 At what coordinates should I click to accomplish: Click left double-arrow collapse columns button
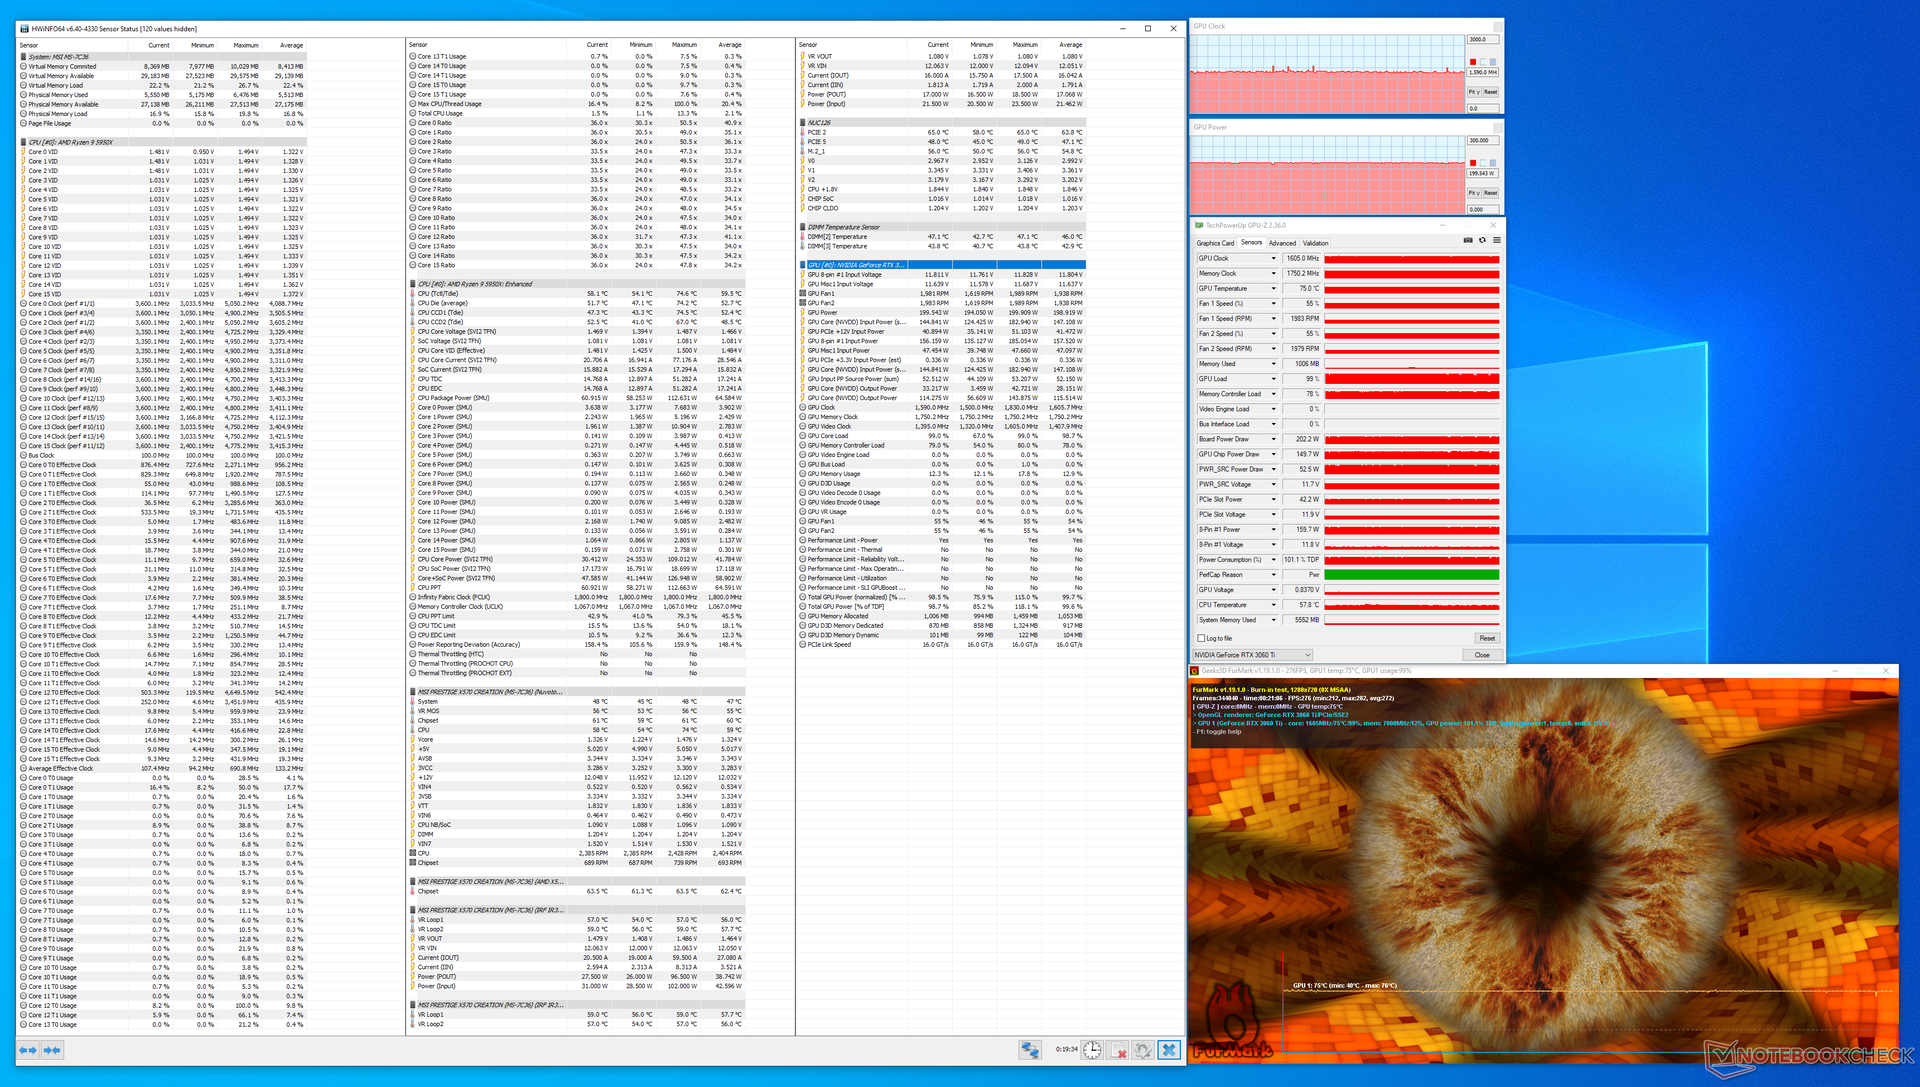pos(28,1050)
